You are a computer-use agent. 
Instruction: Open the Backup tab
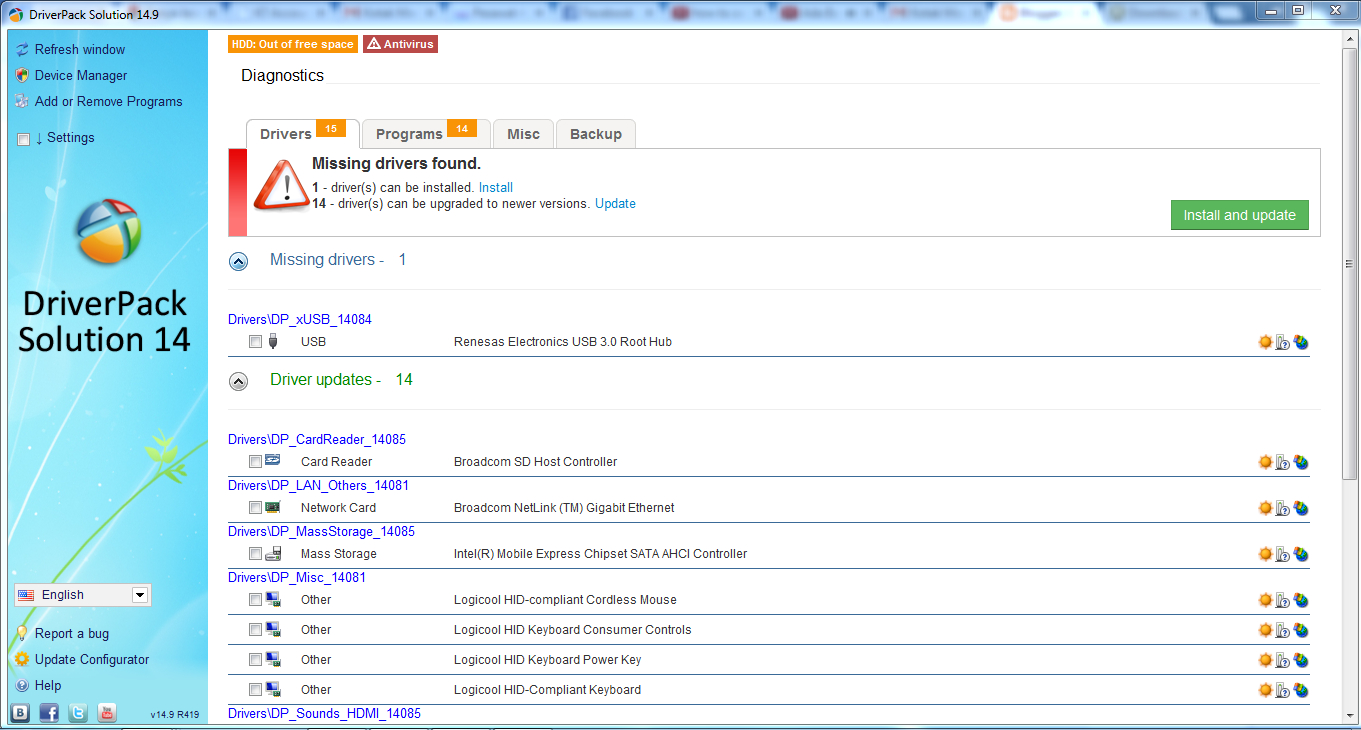(596, 133)
